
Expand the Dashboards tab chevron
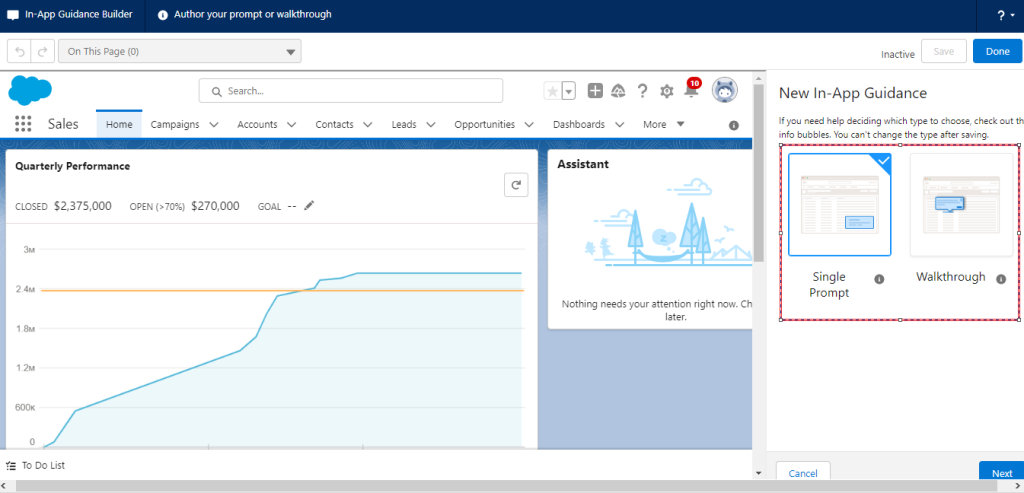click(619, 124)
